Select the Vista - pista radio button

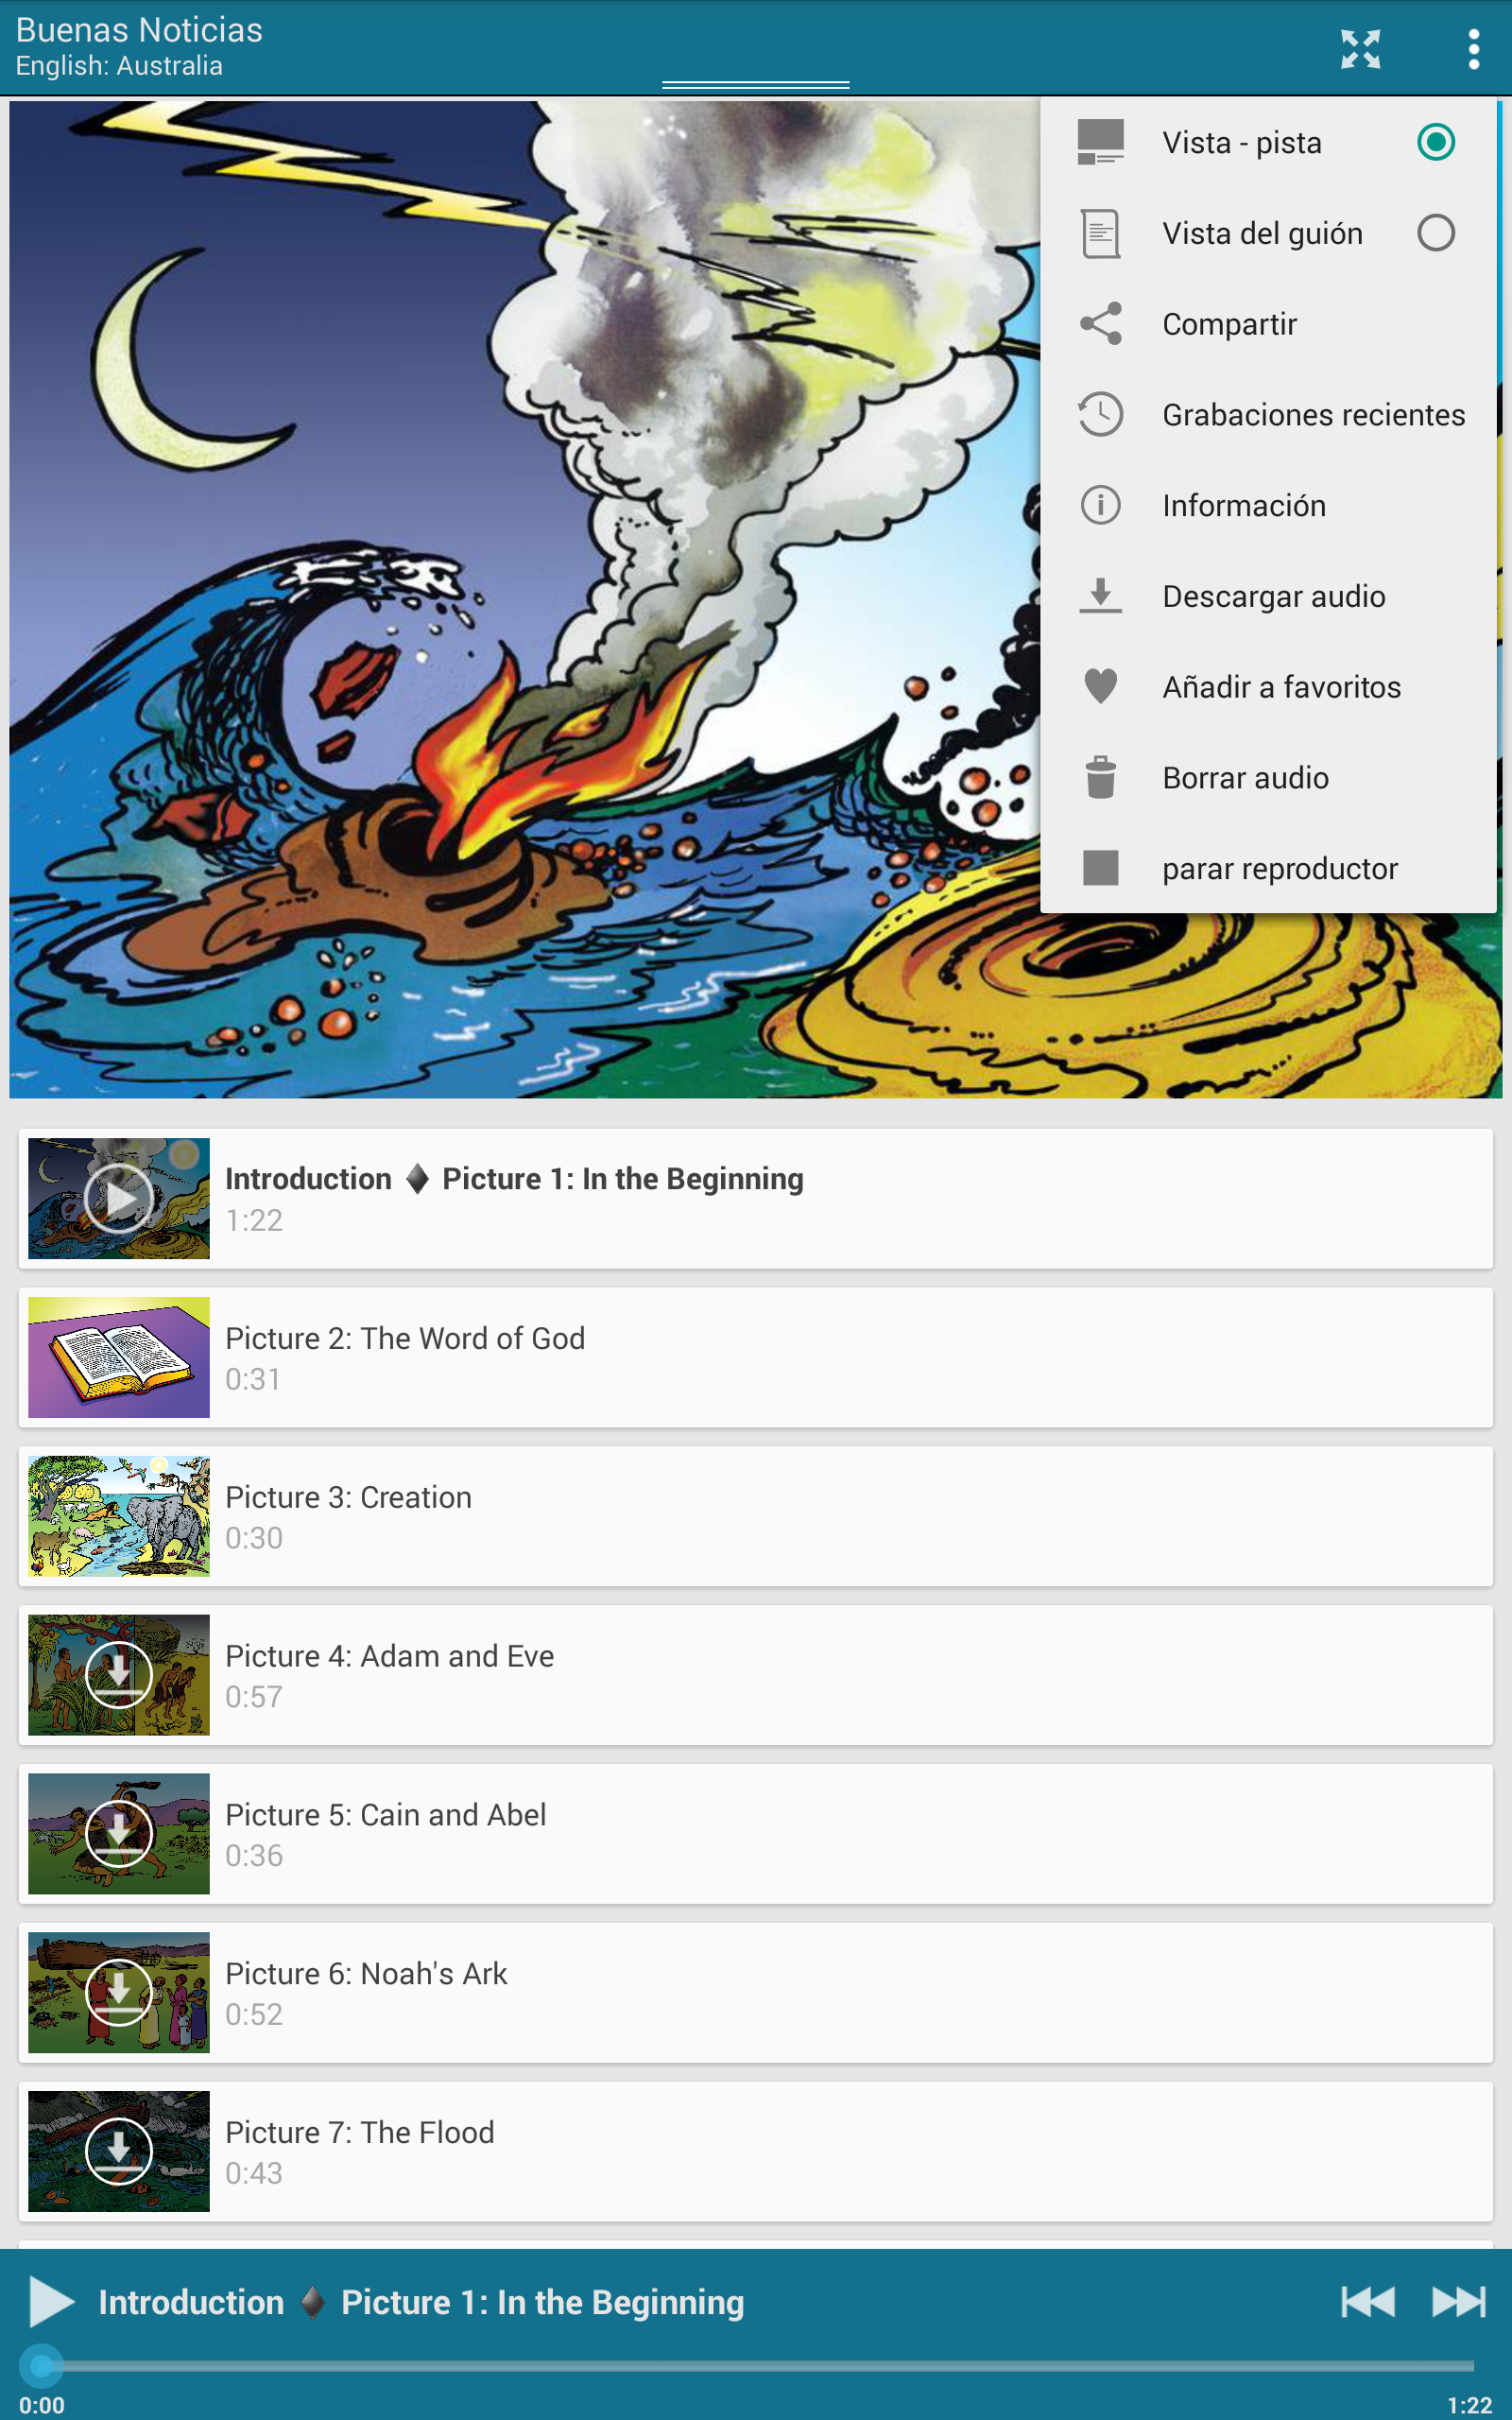pos(1435,142)
